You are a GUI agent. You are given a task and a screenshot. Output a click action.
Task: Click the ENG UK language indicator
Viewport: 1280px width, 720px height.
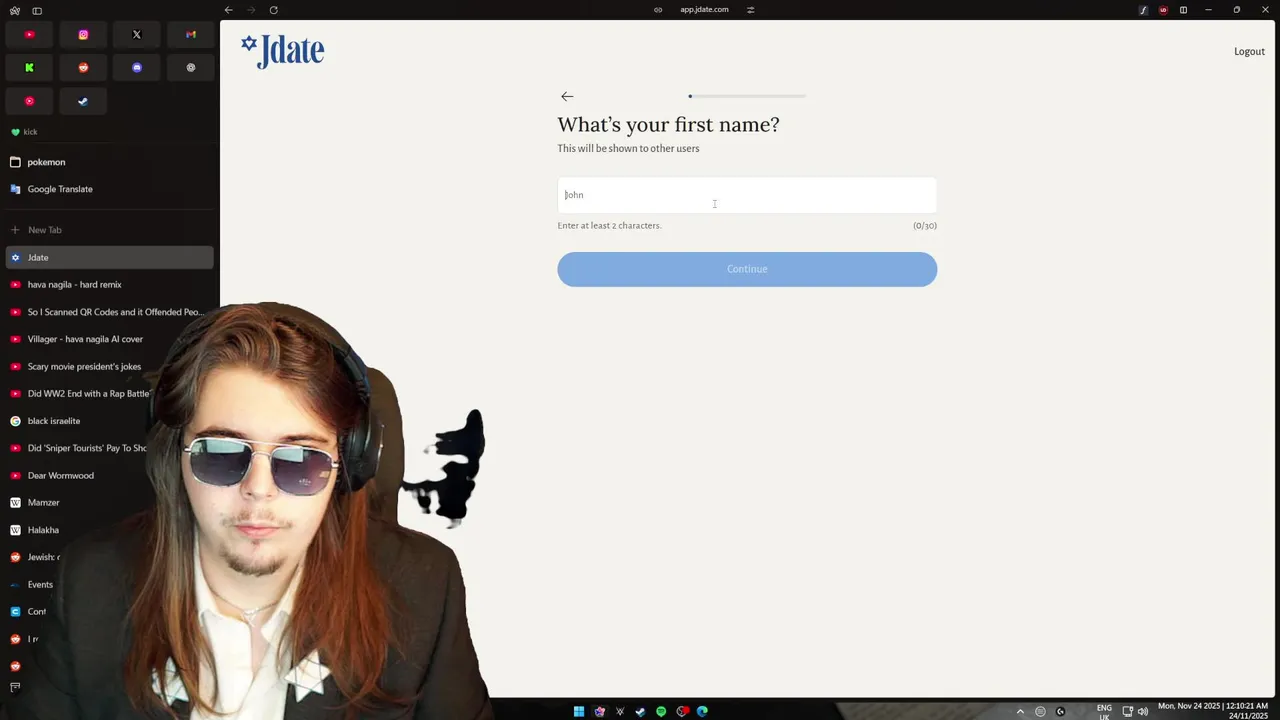coord(1104,711)
